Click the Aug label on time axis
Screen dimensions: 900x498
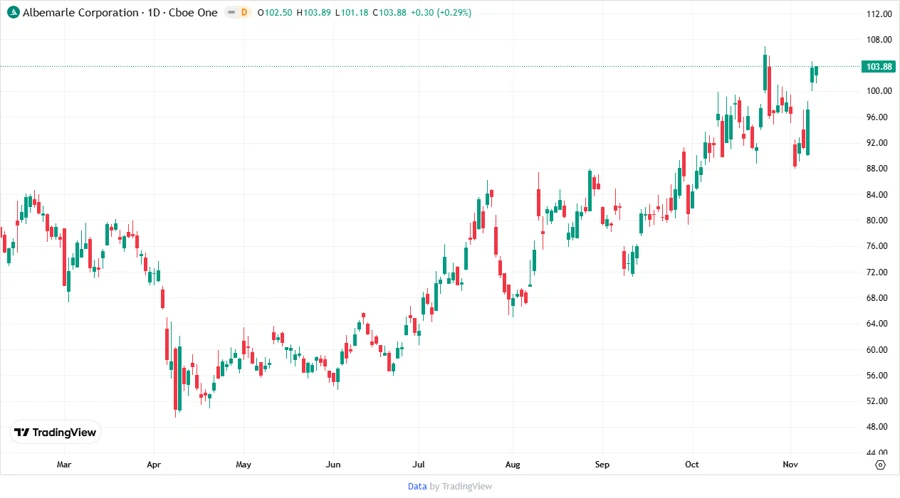point(513,464)
